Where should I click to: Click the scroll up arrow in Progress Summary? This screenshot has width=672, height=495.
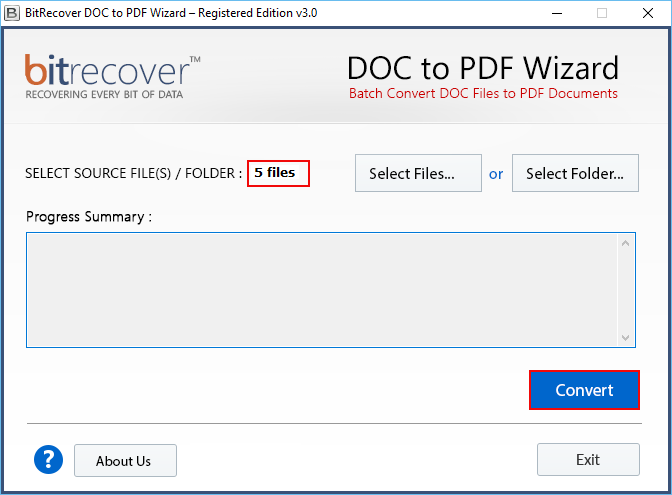(x=626, y=243)
